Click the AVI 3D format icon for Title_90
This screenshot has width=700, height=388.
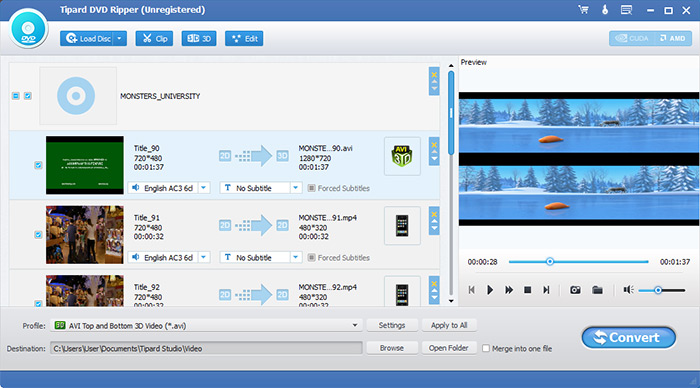tap(402, 156)
